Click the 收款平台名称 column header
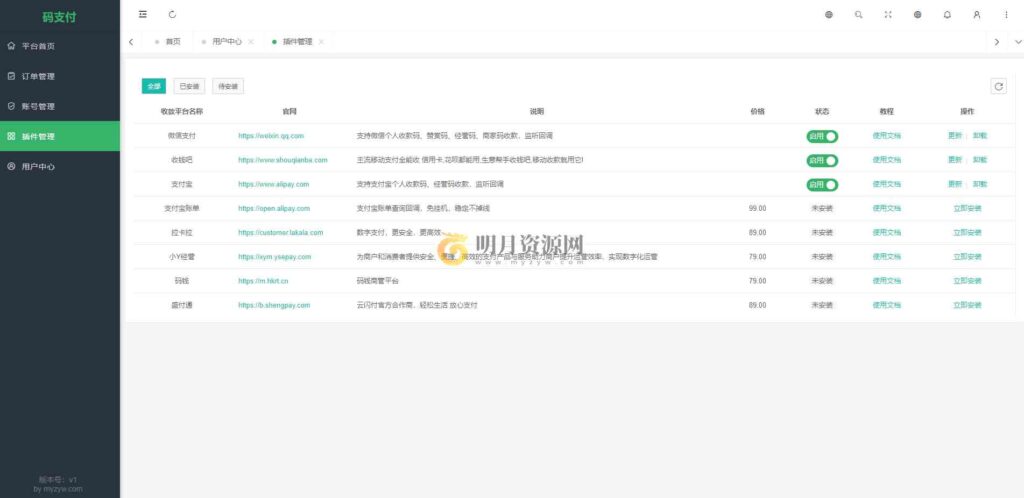 coord(182,112)
